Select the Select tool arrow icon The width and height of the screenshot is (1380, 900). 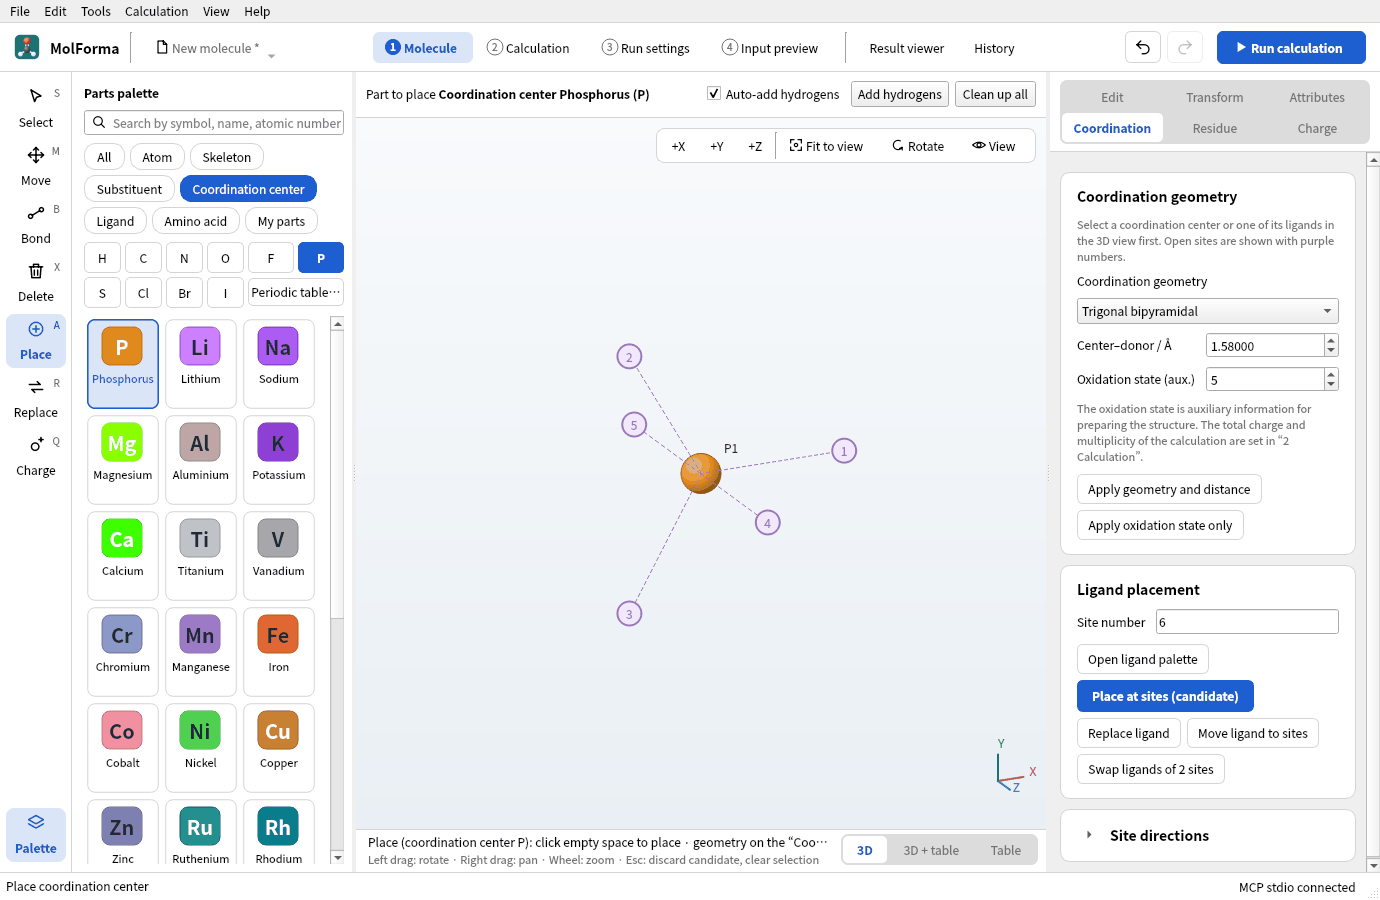coord(36,96)
